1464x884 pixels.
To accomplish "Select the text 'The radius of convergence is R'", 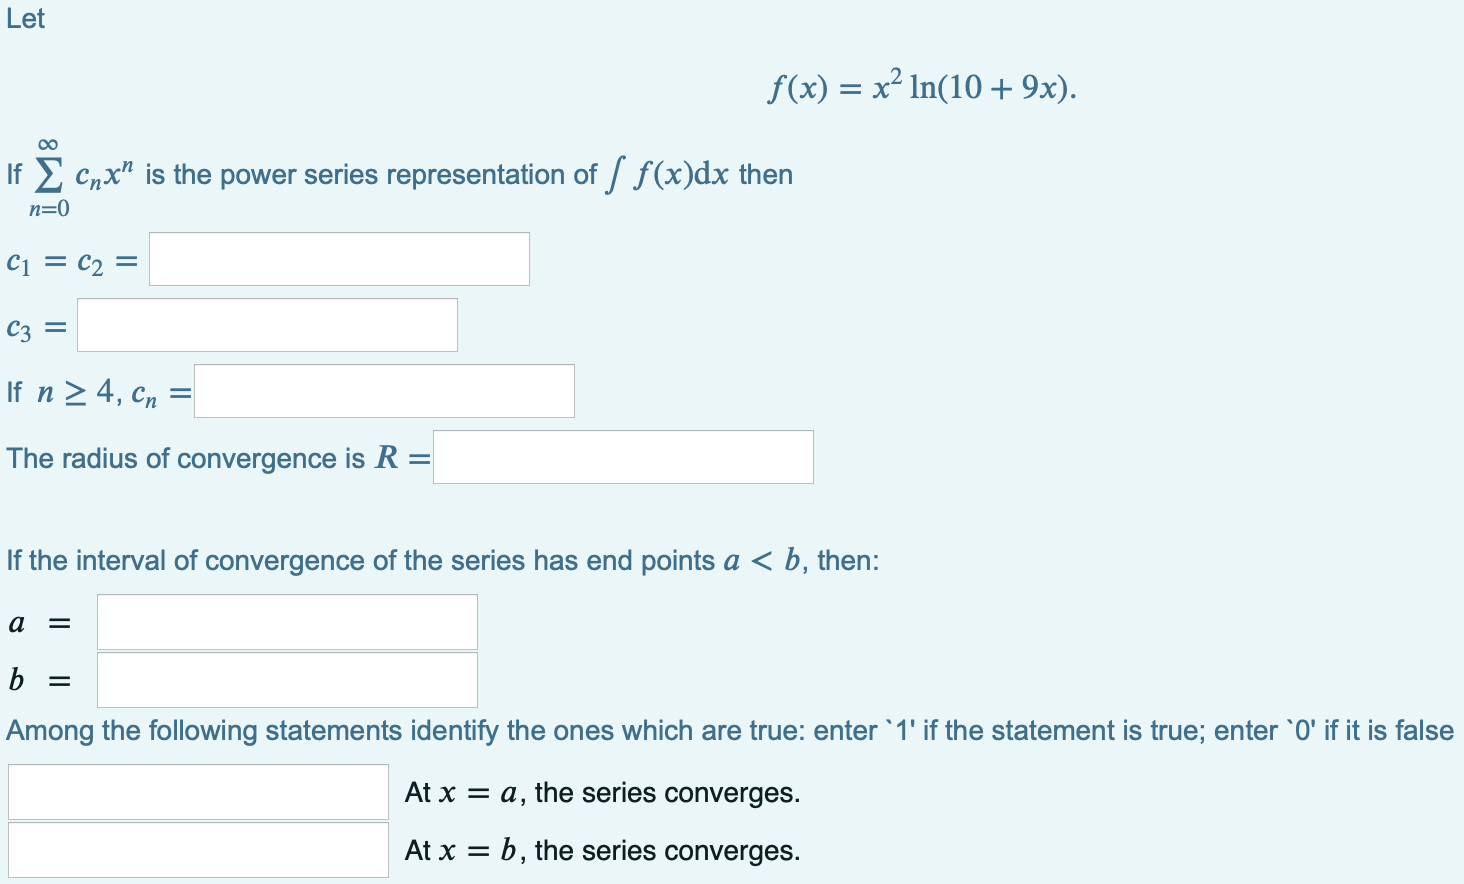I will [215, 458].
